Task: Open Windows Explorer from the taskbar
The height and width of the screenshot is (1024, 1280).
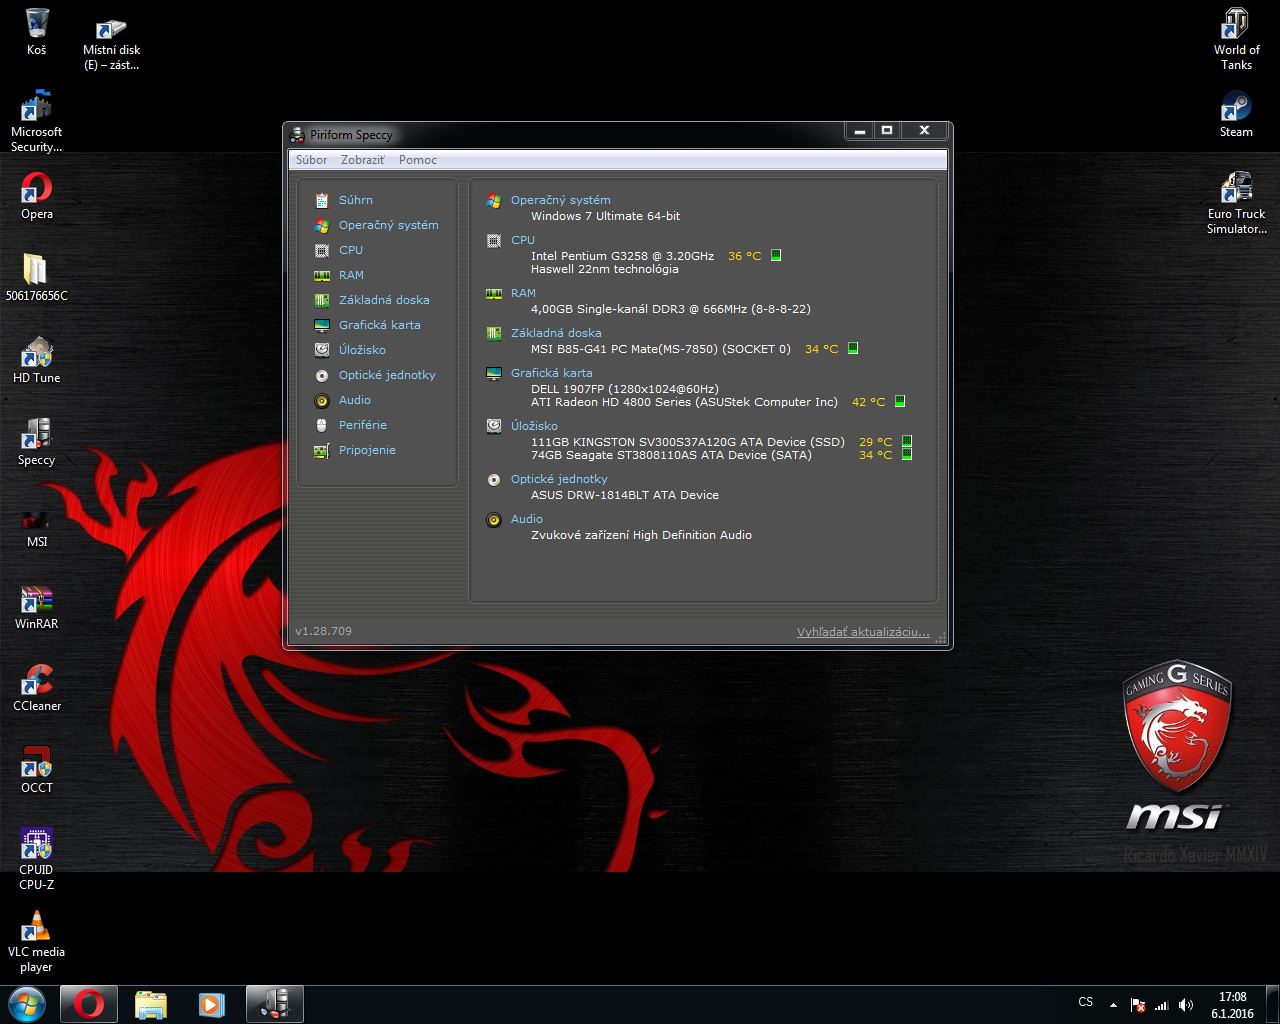Action: 150,1004
